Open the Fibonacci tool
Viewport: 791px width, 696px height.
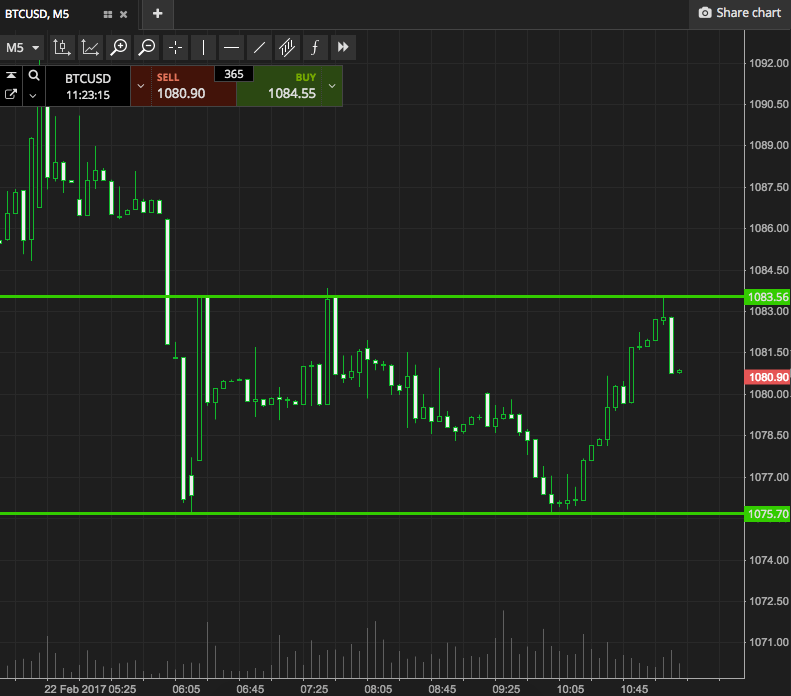pos(315,47)
